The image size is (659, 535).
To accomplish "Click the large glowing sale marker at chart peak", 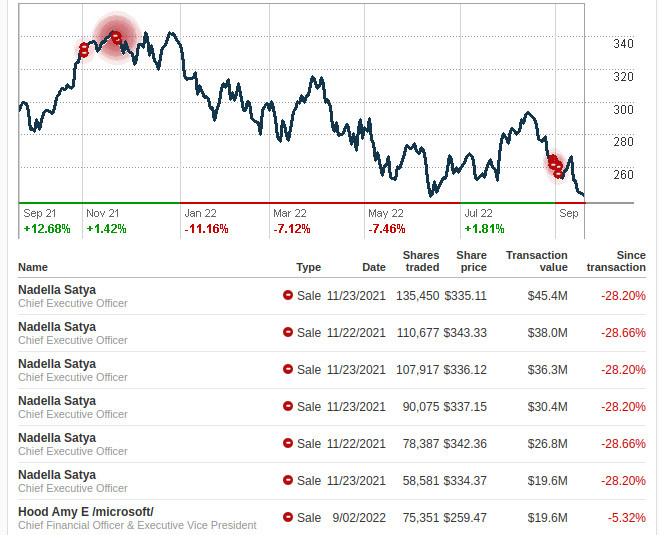I will 116,38.
